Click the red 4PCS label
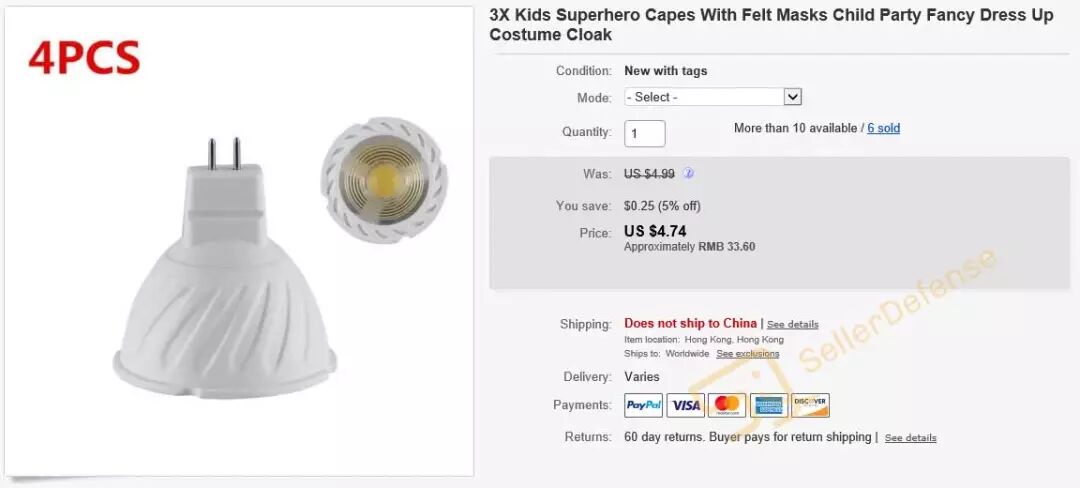 coord(84,59)
